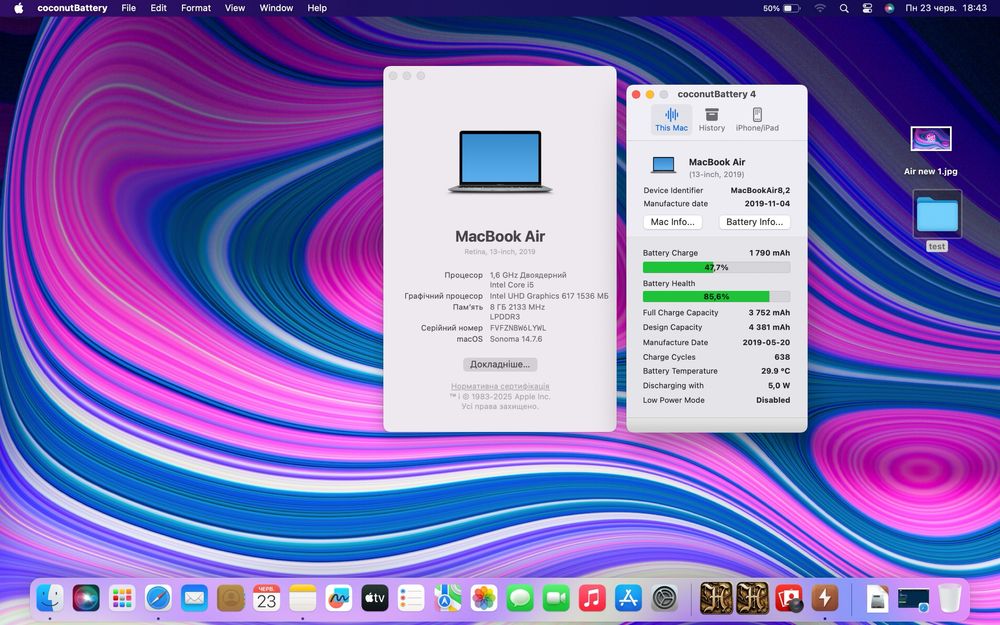Open the Edit menu
The width and height of the screenshot is (1000, 625).
point(158,8)
